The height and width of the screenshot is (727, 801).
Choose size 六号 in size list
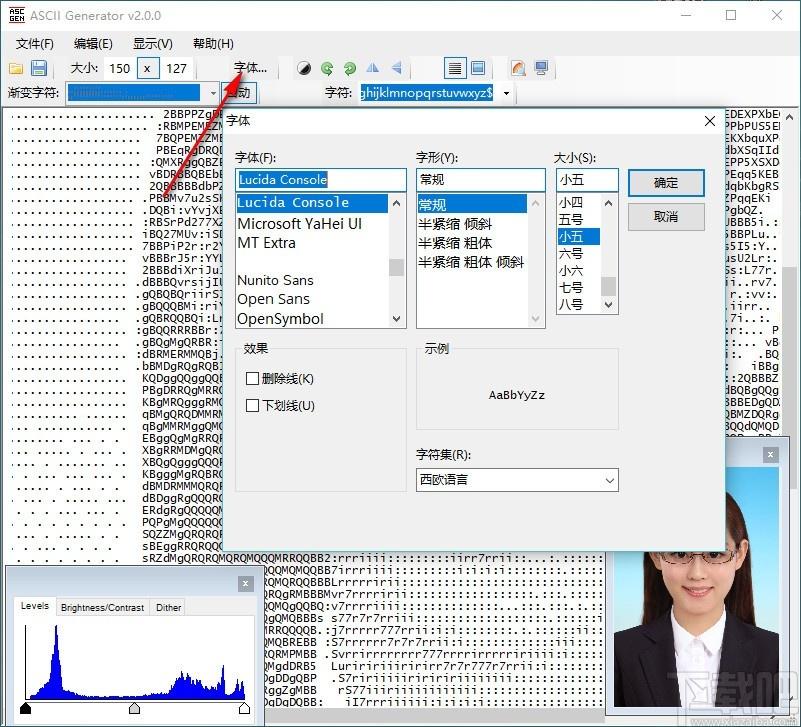[571, 254]
